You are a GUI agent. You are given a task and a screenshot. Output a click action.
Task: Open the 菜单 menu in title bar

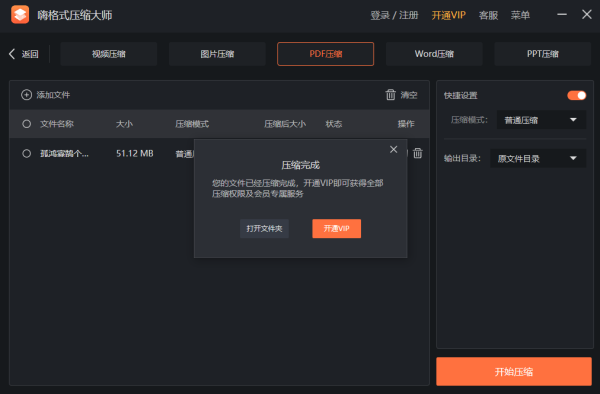[x=520, y=15]
